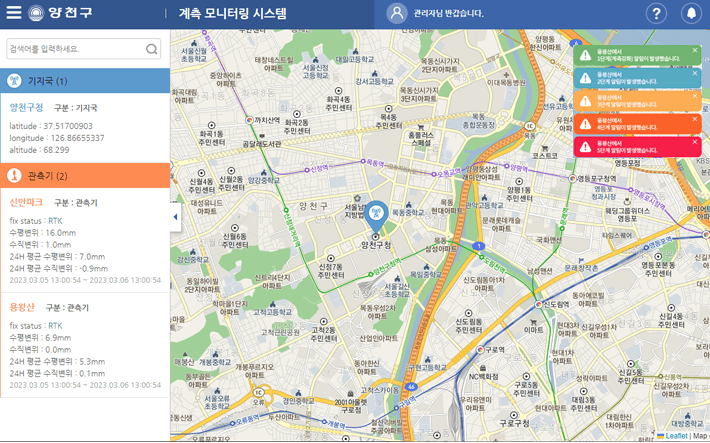Click 24H 평균 수직변위 -0.9mm row
This screenshot has height=443, width=710.
point(58,268)
